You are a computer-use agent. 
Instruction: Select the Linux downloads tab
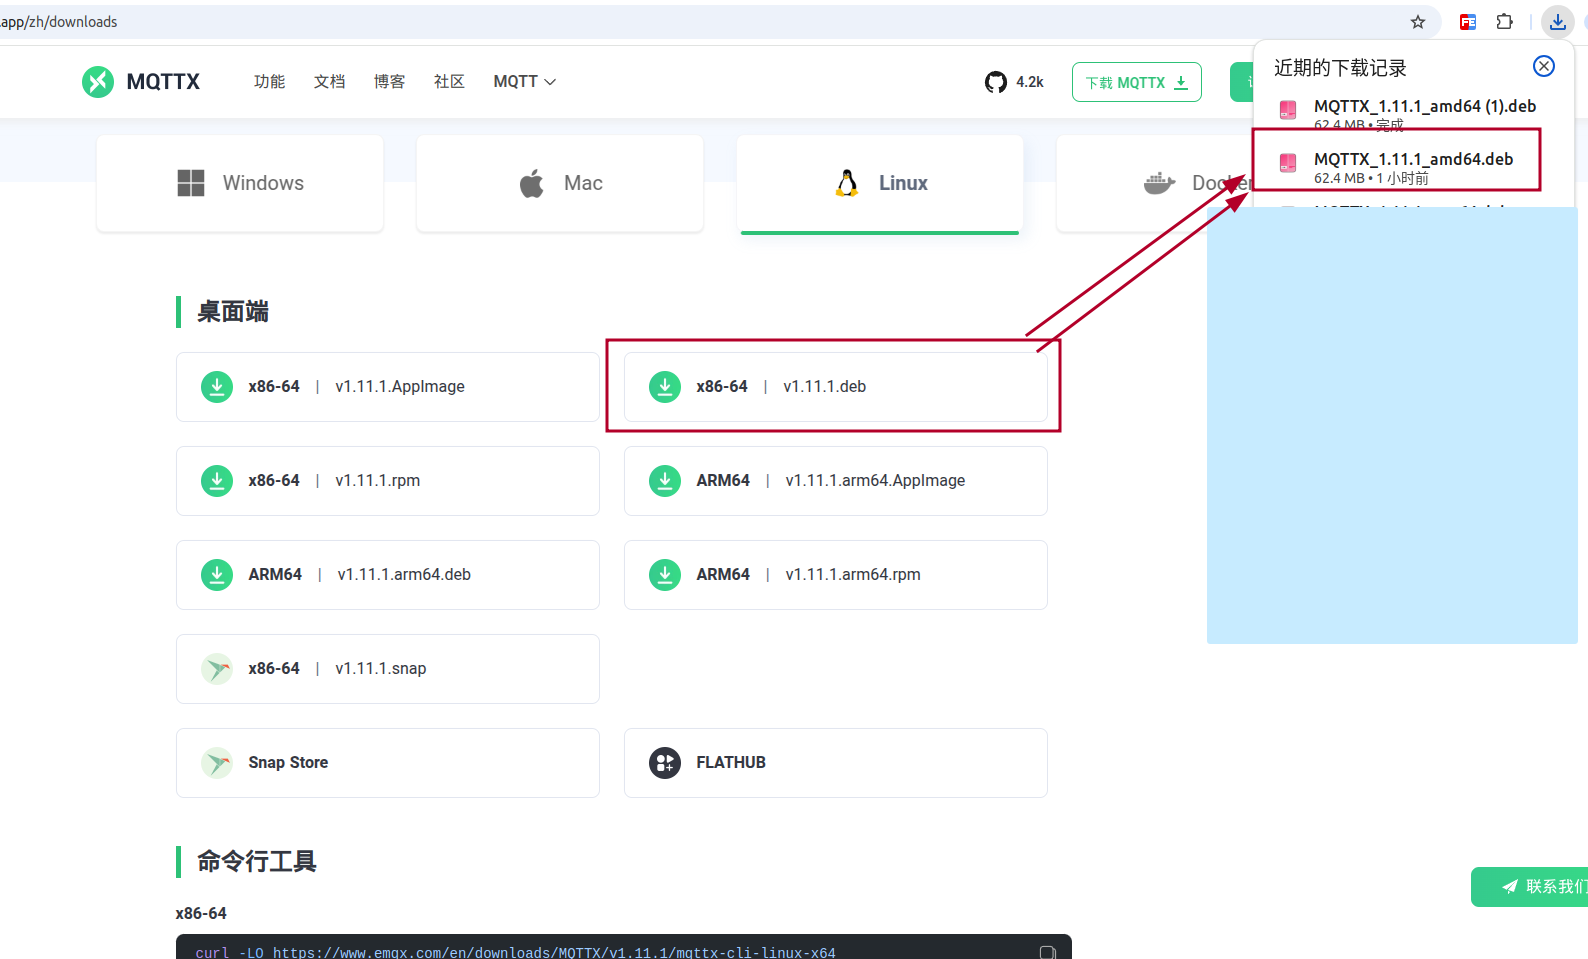(880, 183)
